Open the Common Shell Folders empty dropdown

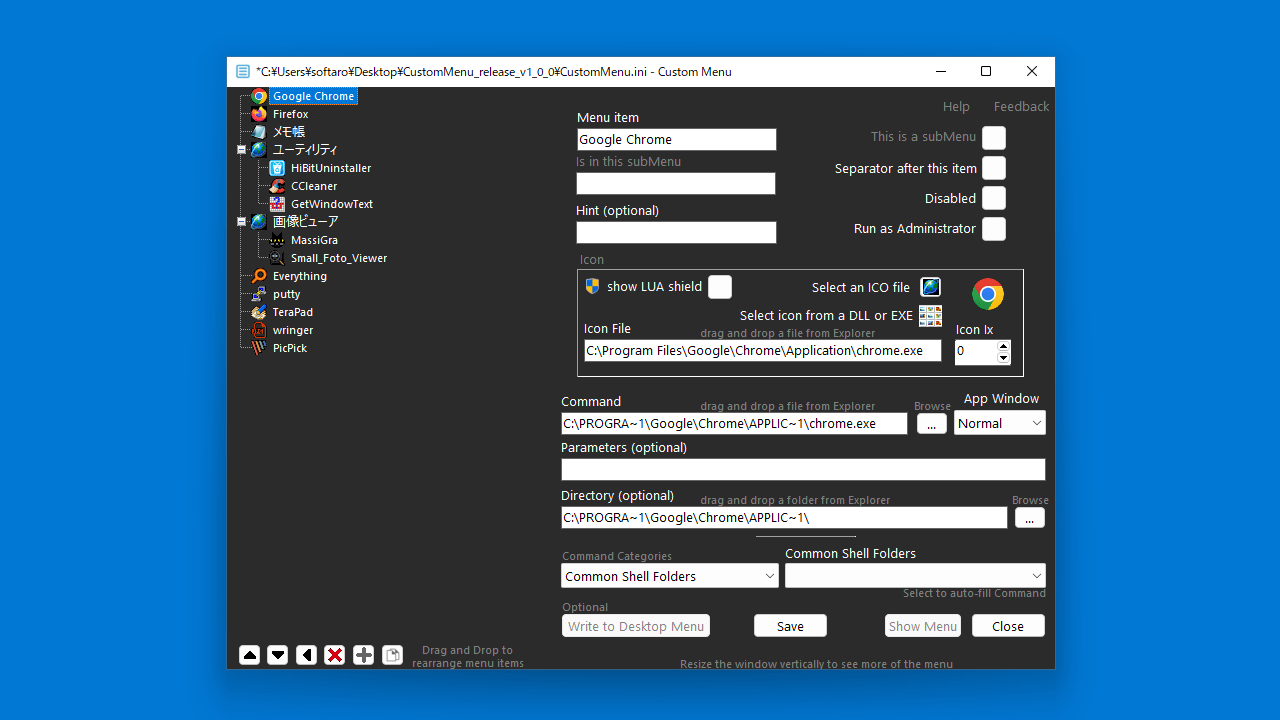point(915,576)
